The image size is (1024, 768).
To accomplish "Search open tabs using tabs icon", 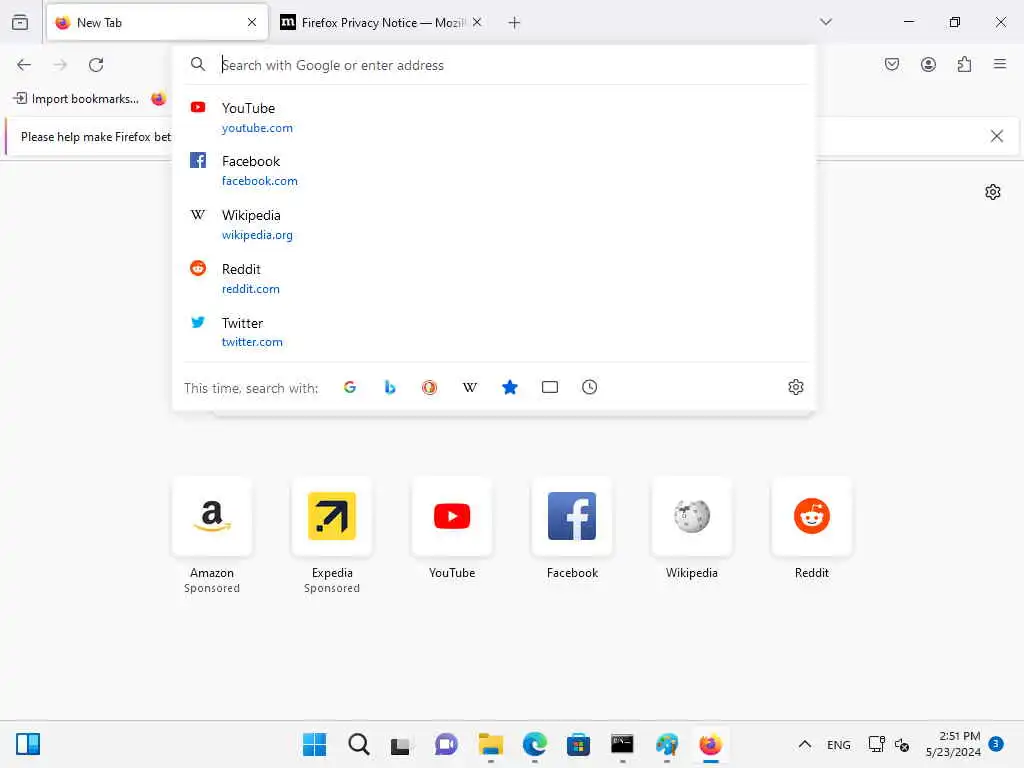I will [x=550, y=387].
